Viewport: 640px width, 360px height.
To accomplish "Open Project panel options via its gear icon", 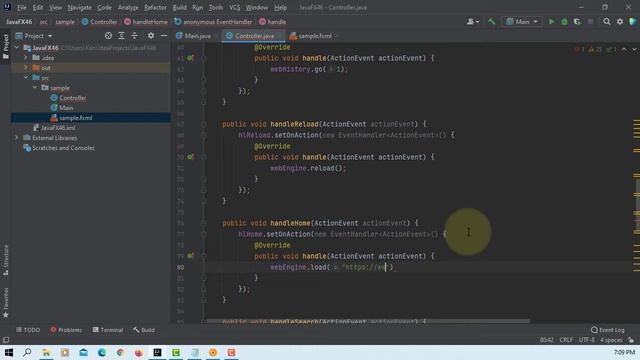I will [x=151, y=36].
